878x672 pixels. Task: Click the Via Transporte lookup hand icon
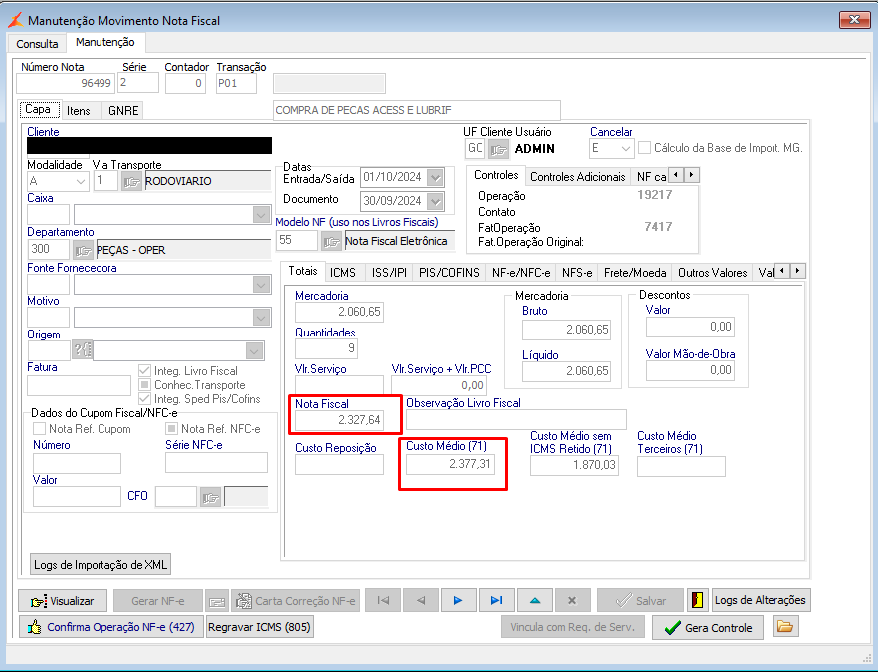[x=131, y=181]
